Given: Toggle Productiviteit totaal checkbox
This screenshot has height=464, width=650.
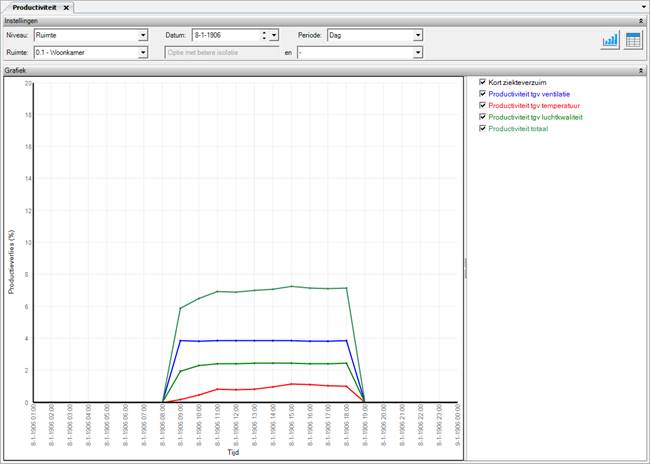Looking at the screenshot, I should click(x=482, y=129).
